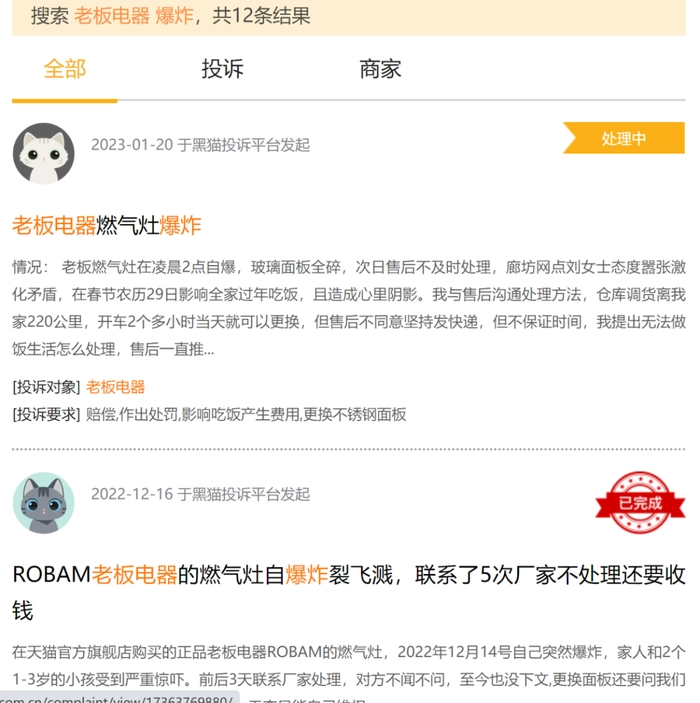This screenshot has width=700, height=703.
Task: Click the gray cat avatar of second complaint
Action: click(x=43, y=503)
